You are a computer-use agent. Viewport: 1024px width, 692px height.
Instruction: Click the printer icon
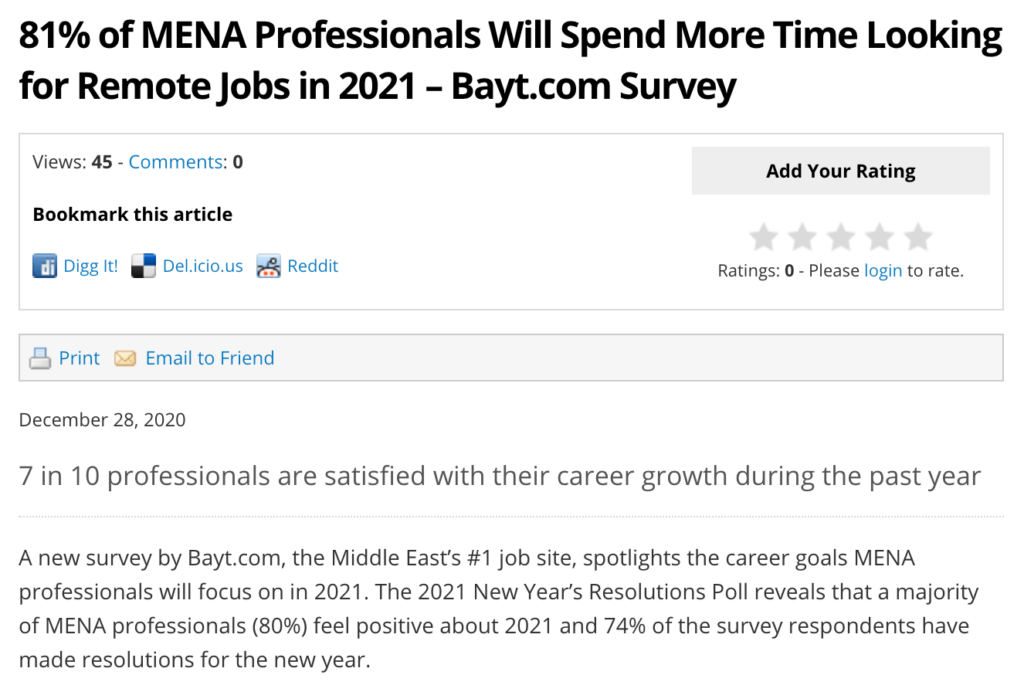pos(40,358)
